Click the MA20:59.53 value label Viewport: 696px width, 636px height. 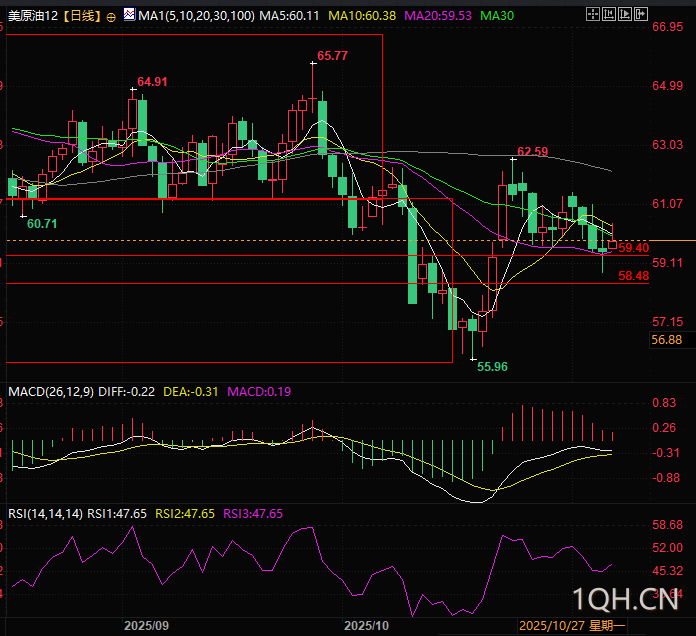click(438, 16)
